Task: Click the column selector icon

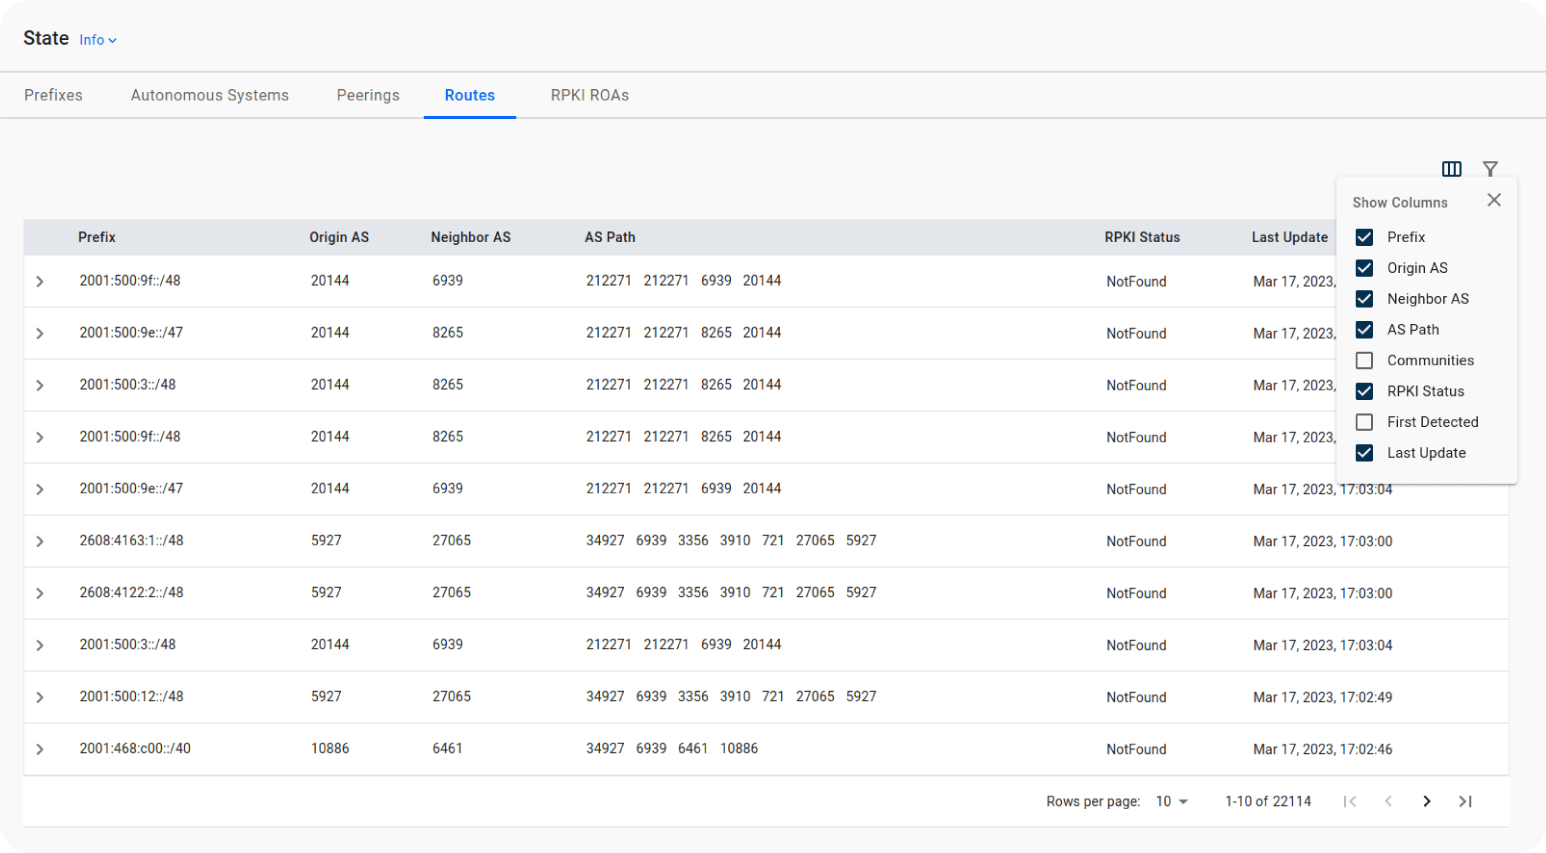Action: click(x=1451, y=169)
